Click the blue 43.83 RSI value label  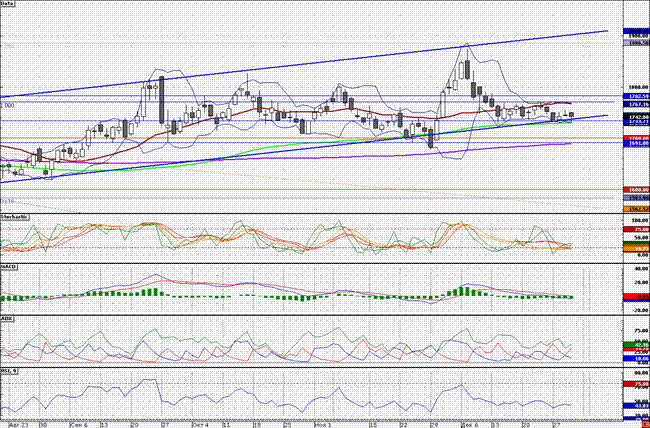[636, 406]
